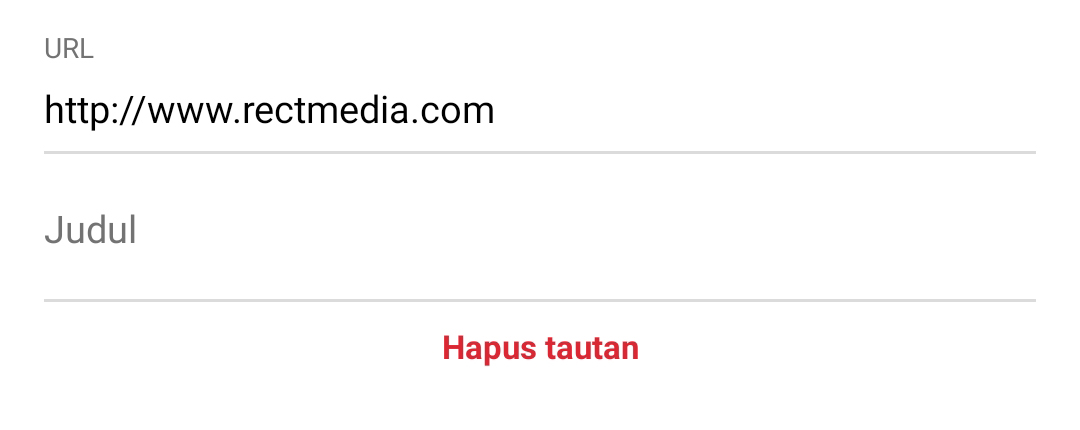Viewport: 1080px width, 430px height.
Task: Select the red delete link text
Action: click(x=541, y=349)
